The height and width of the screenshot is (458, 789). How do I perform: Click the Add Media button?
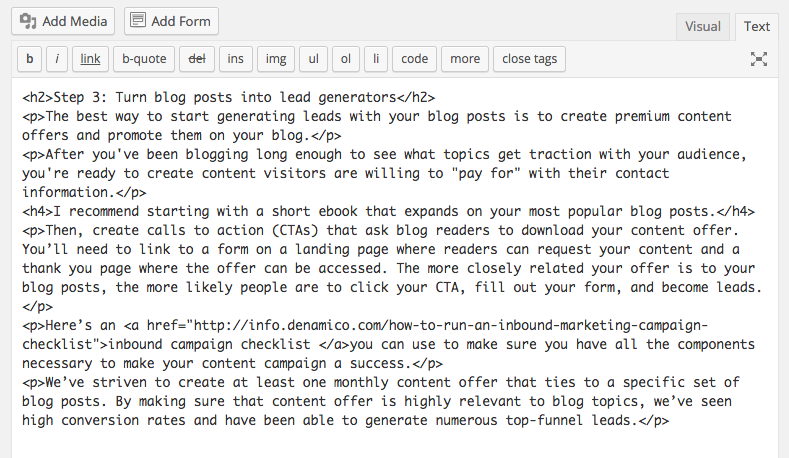63,21
